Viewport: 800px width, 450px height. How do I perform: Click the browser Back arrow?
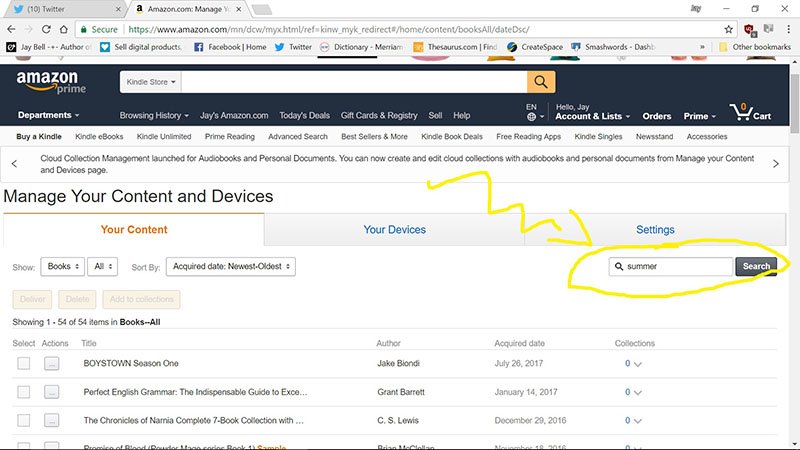pos(11,29)
